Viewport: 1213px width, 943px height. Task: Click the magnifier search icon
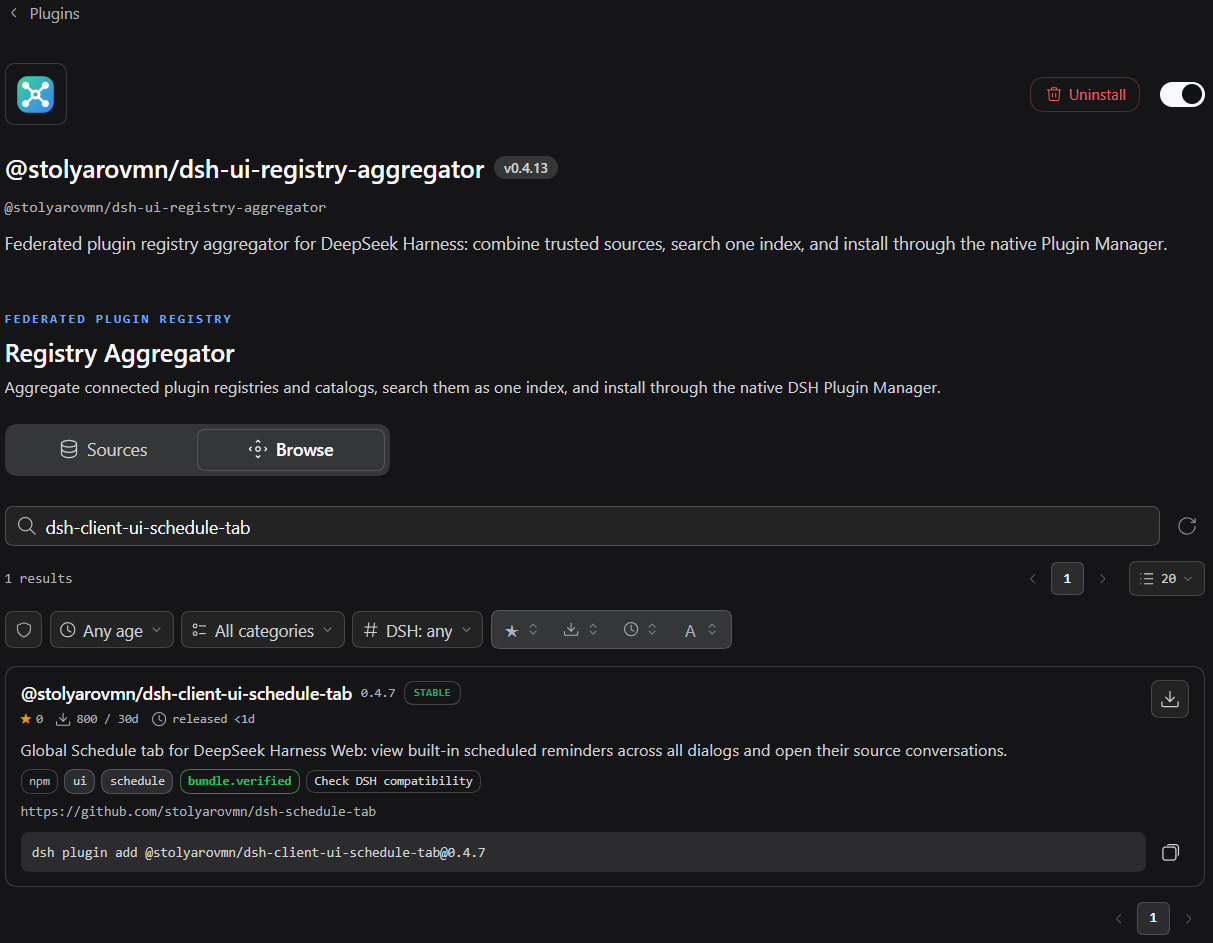[27, 526]
